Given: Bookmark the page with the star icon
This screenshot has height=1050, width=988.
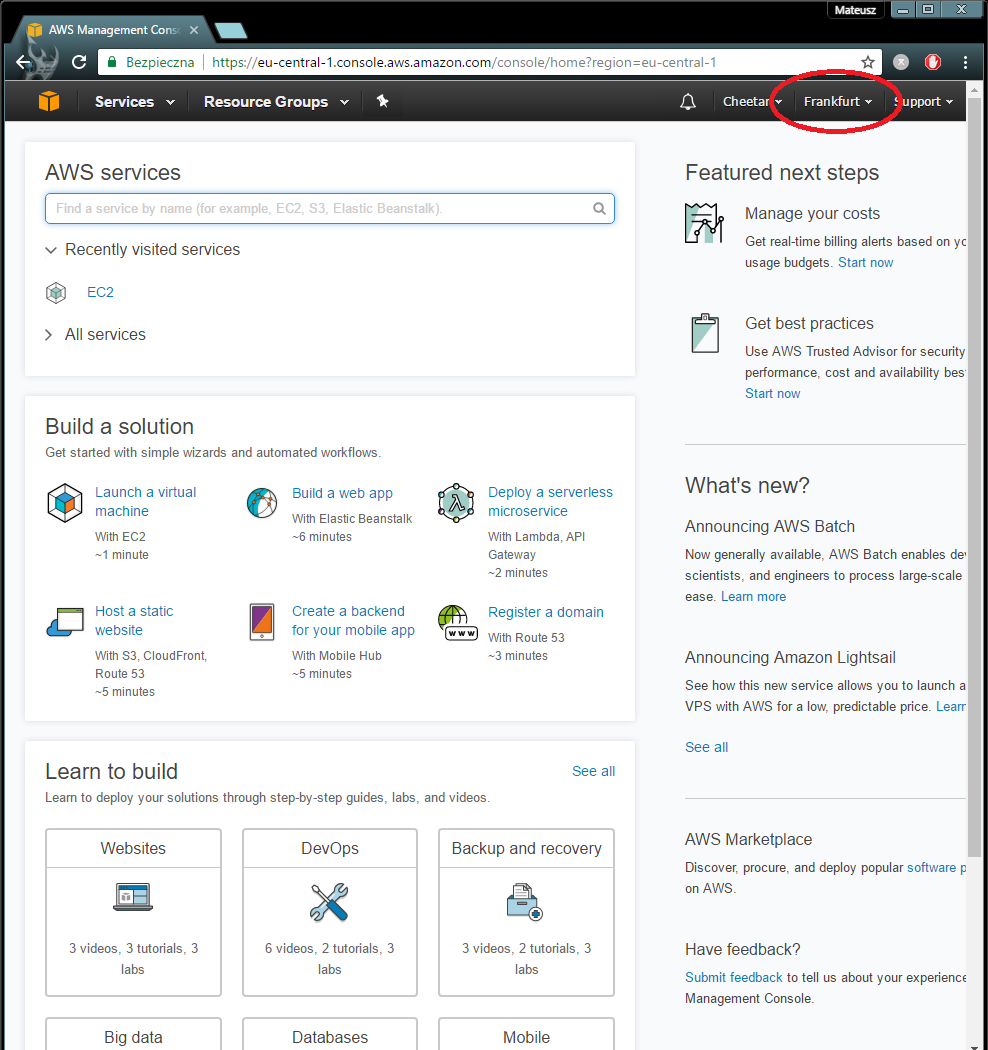Looking at the screenshot, I should click(868, 62).
